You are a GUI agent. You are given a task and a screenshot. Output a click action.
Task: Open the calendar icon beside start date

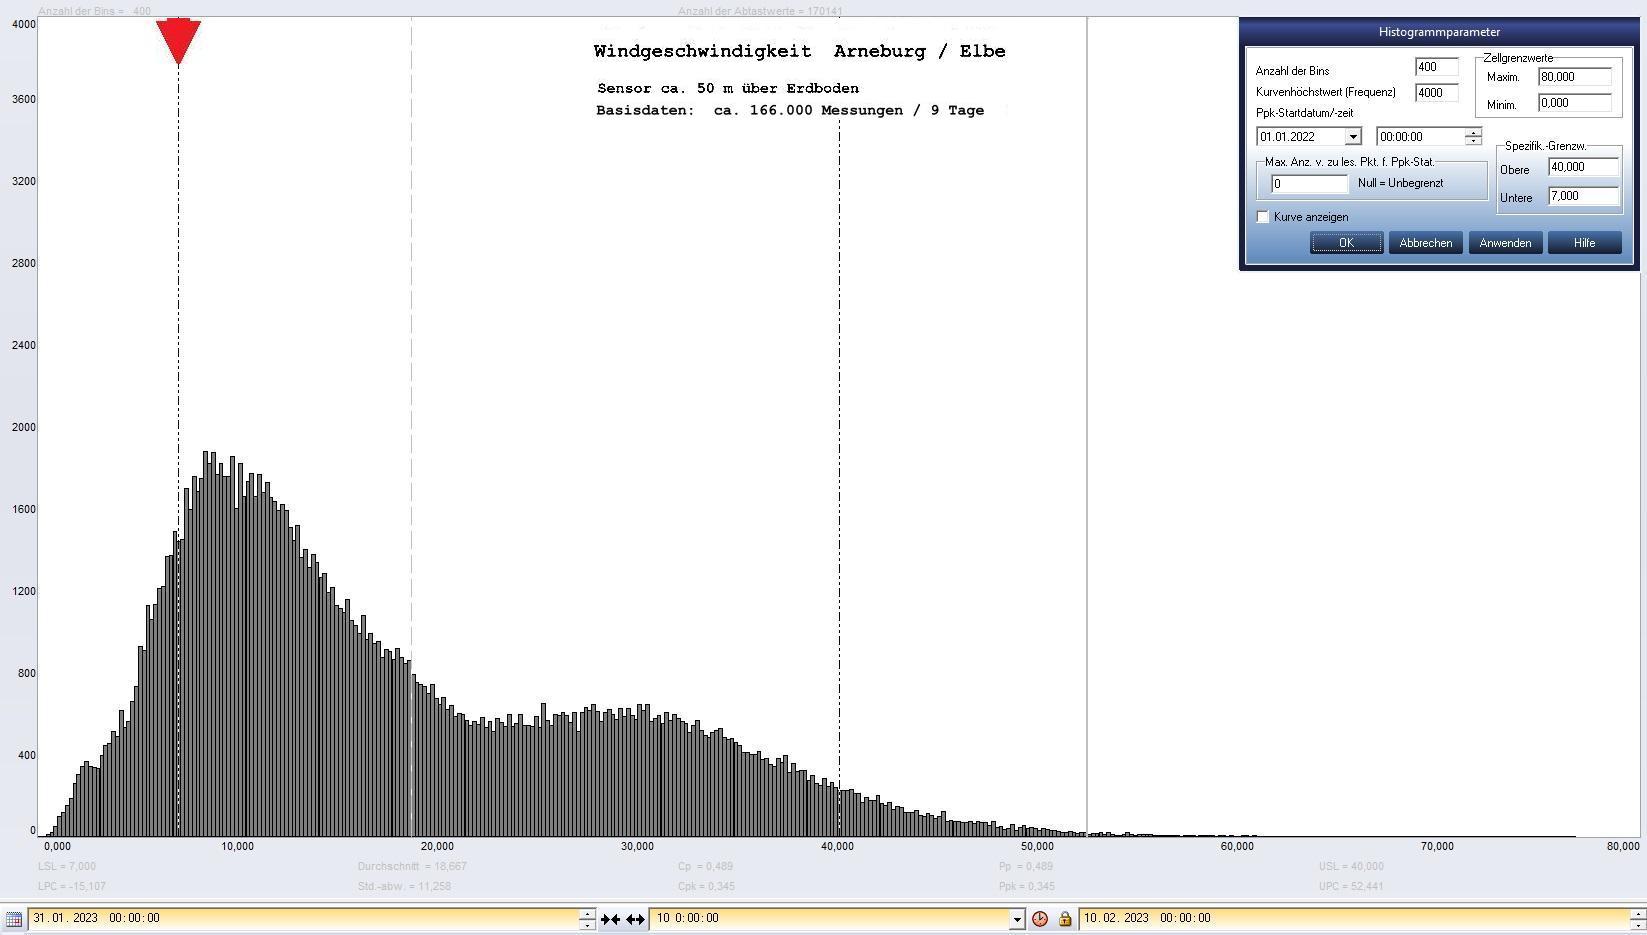(13, 918)
